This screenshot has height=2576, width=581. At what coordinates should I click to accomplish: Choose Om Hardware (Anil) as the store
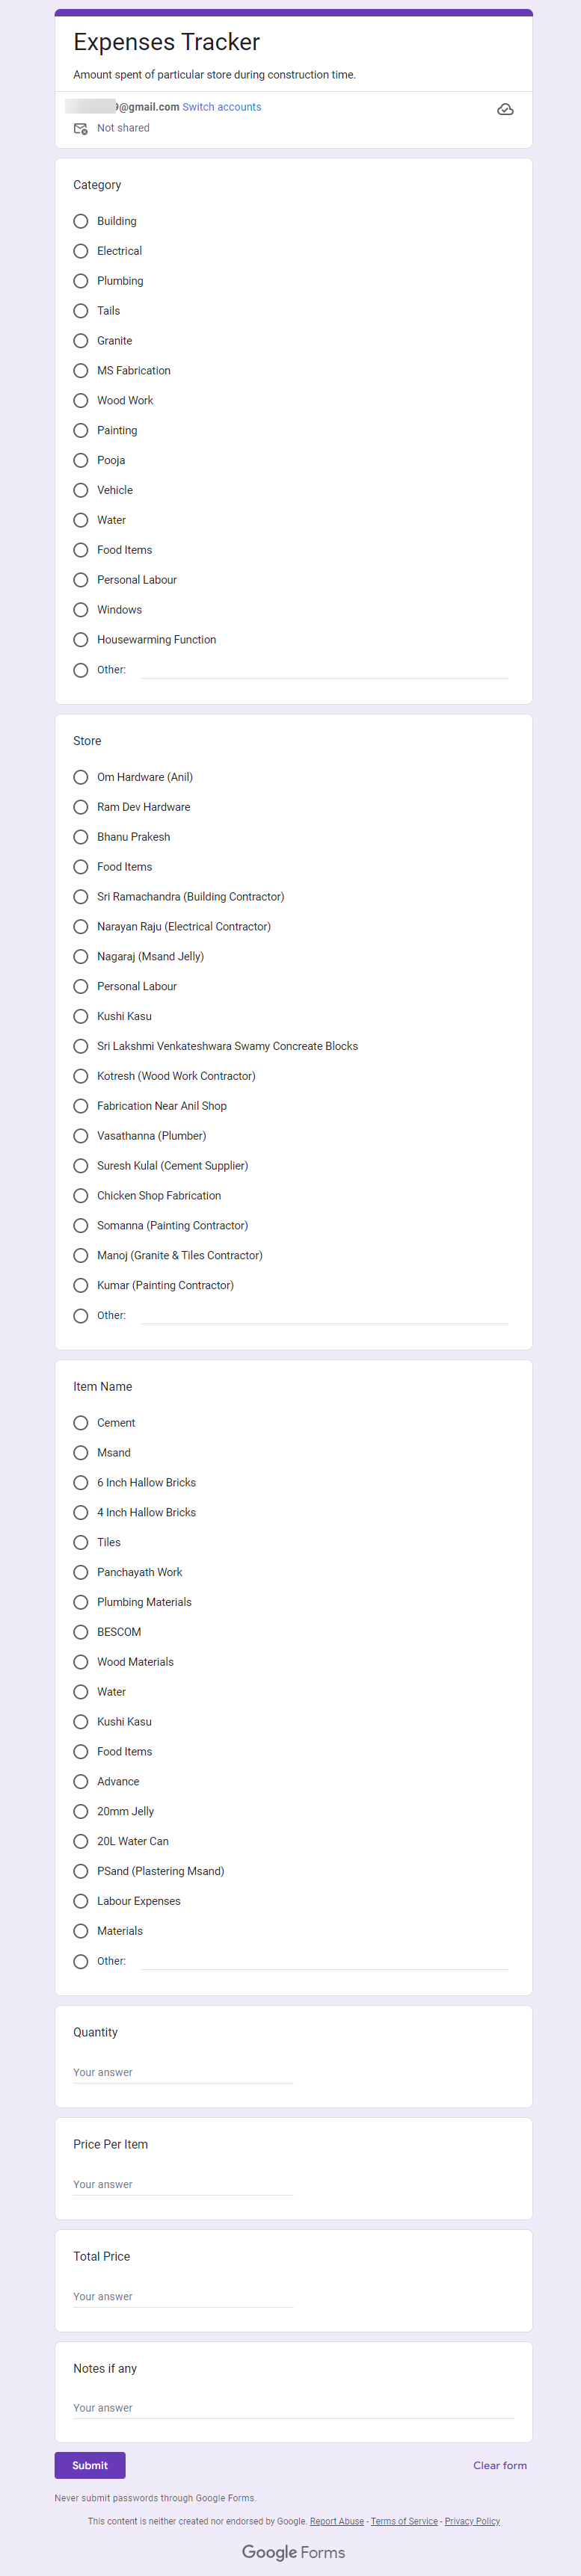tap(80, 777)
